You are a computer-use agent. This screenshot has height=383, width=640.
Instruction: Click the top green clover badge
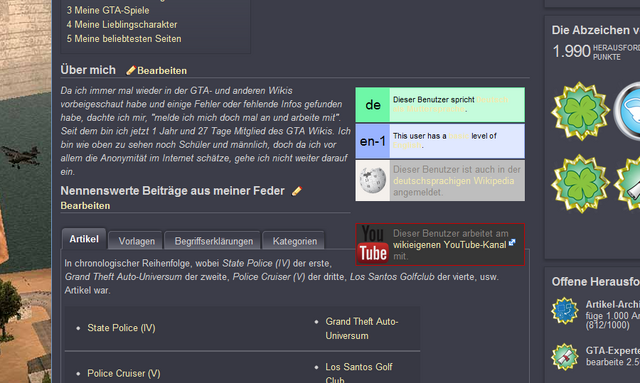pos(580,111)
